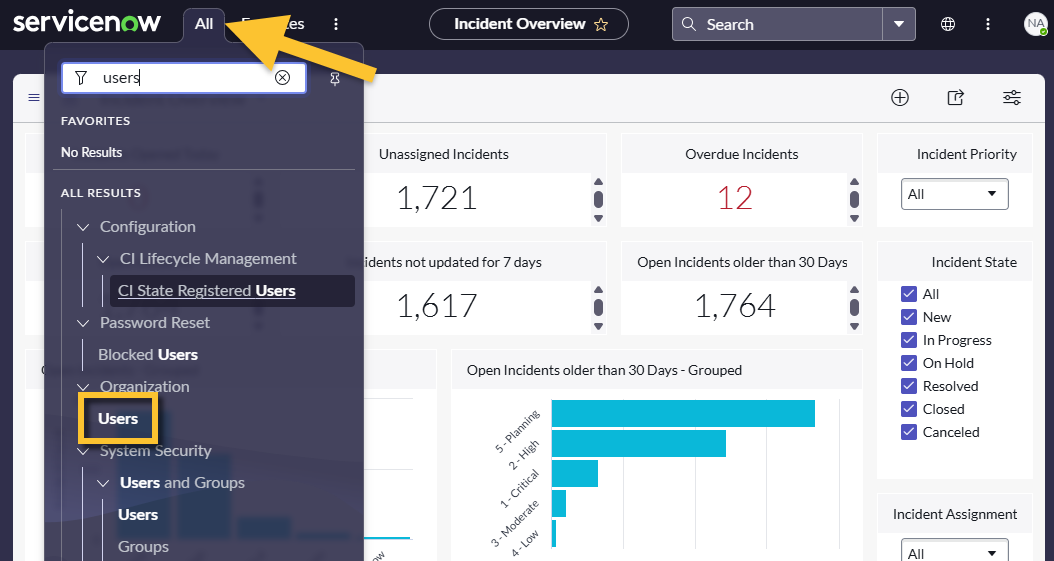This screenshot has height=561, width=1054.
Task: Click the 5 - Planning bar
Action: pos(682,413)
